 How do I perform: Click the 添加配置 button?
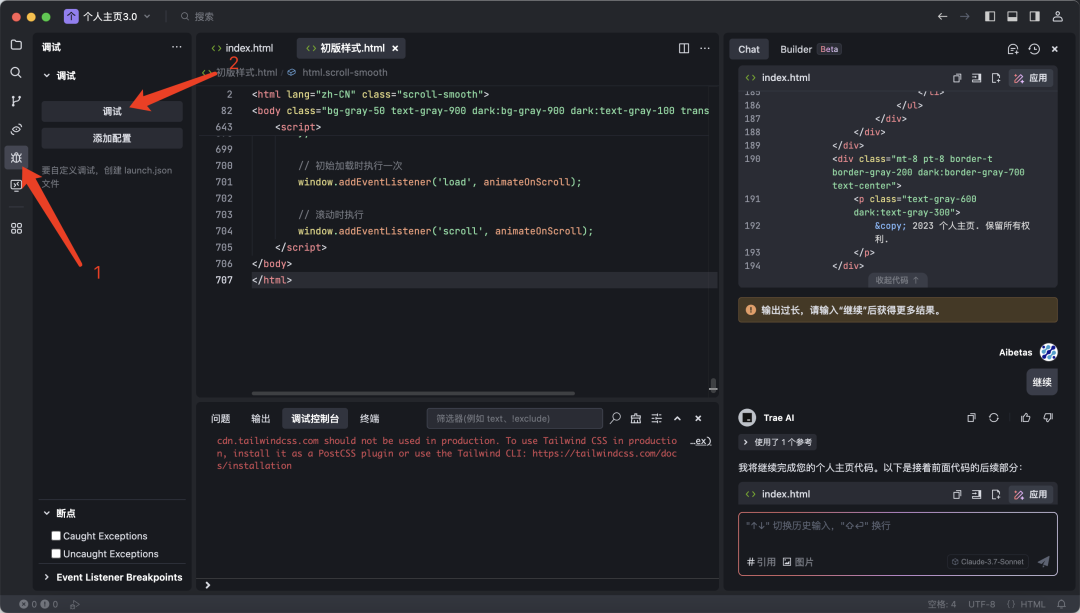coord(112,138)
